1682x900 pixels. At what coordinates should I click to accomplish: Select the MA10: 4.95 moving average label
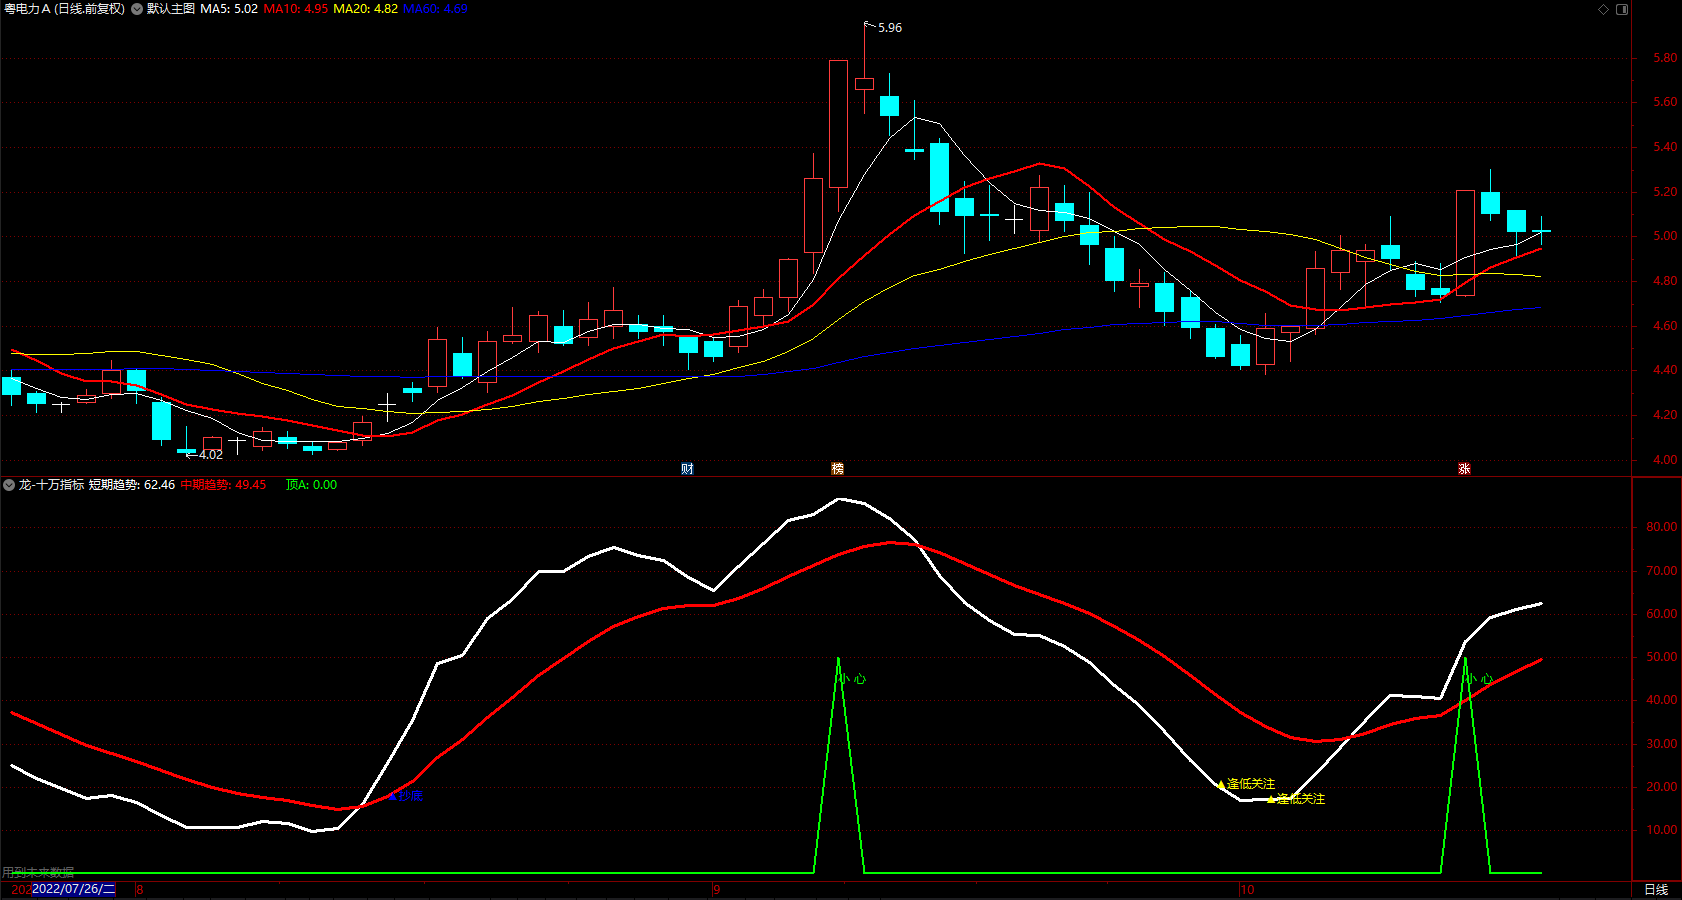coord(296,9)
